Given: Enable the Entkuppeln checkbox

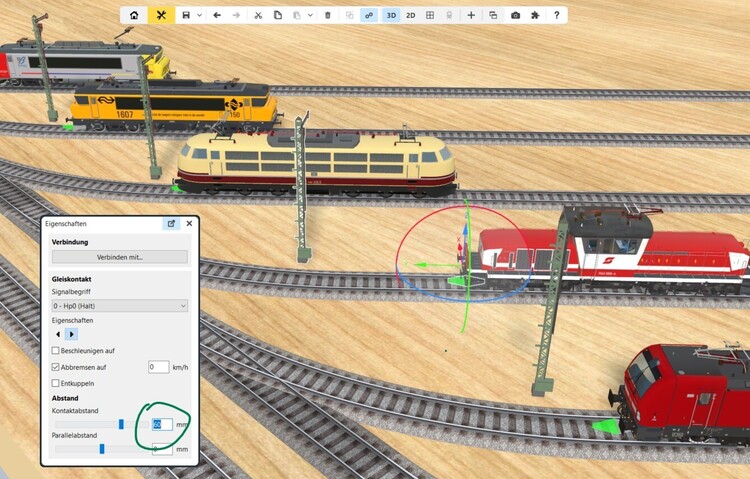Looking at the screenshot, I should 55,383.
